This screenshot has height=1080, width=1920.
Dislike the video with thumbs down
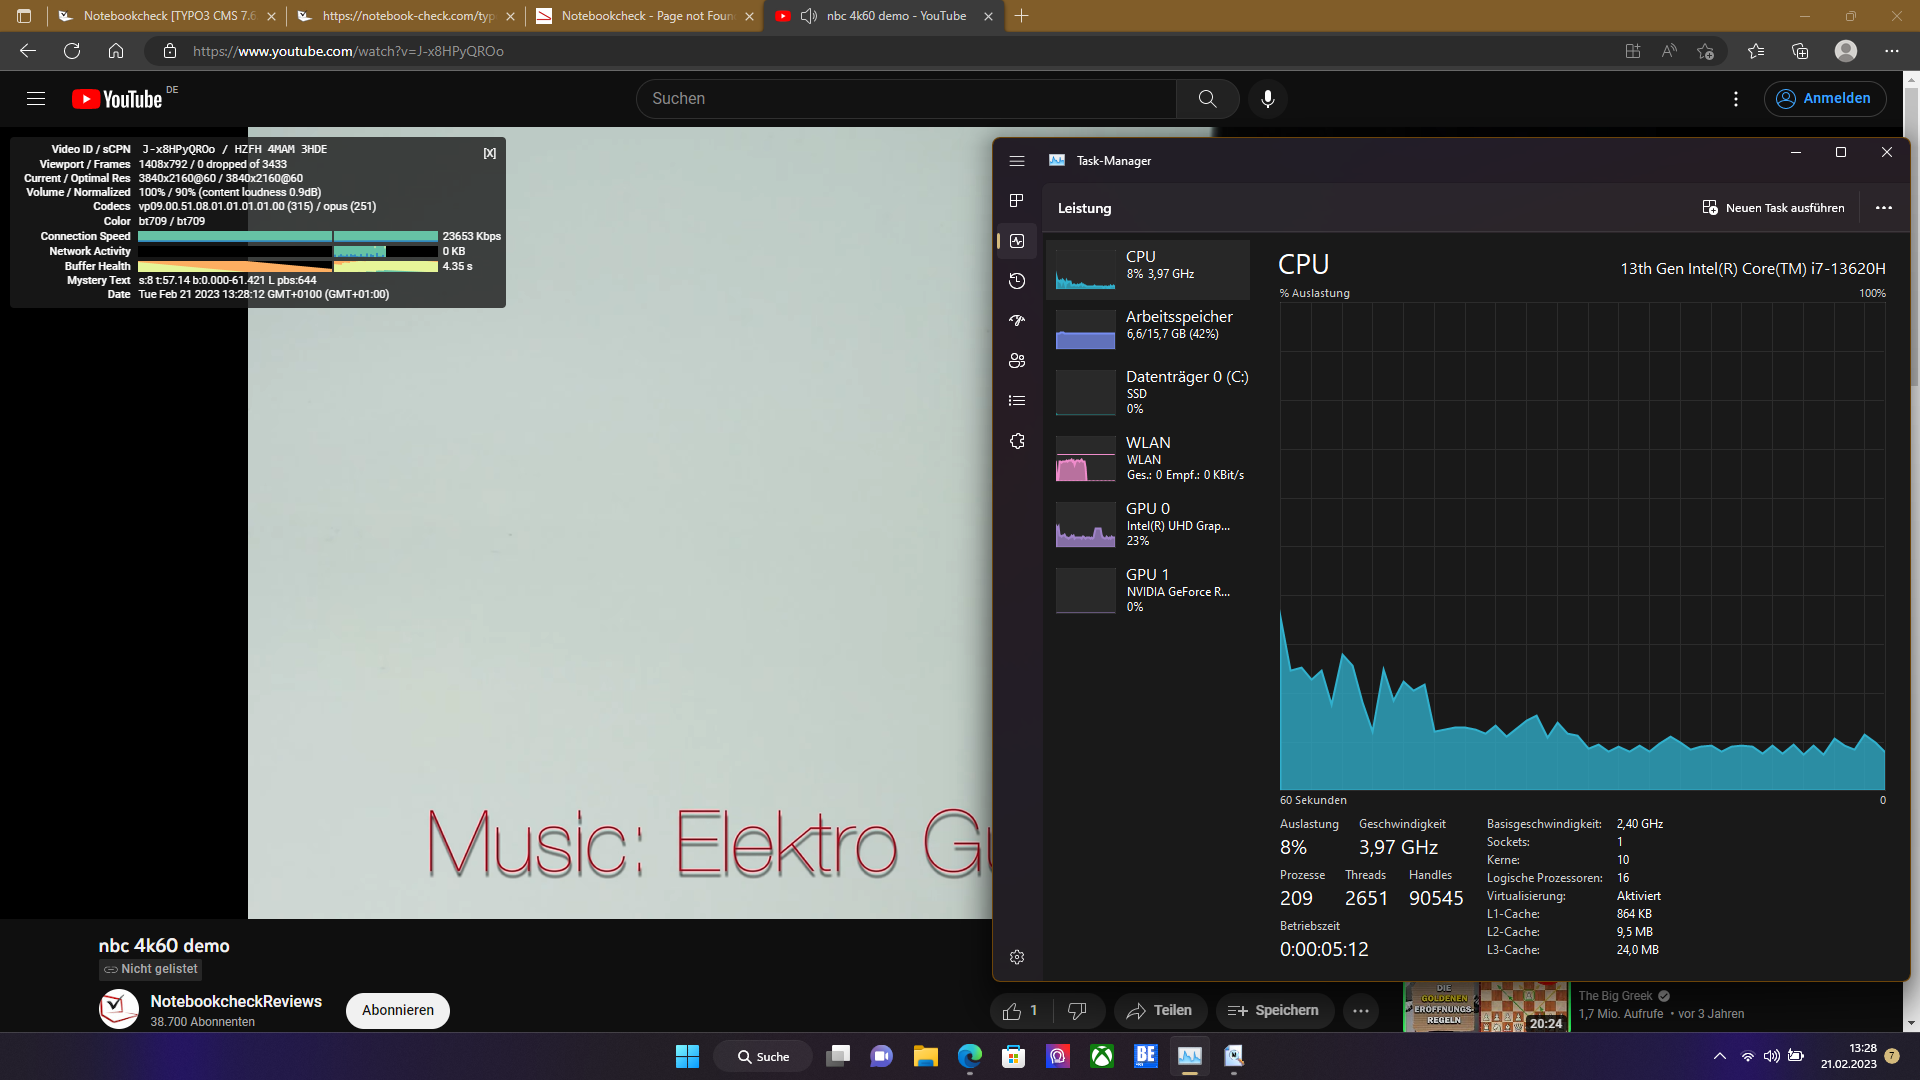pyautogui.click(x=1077, y=1011)
